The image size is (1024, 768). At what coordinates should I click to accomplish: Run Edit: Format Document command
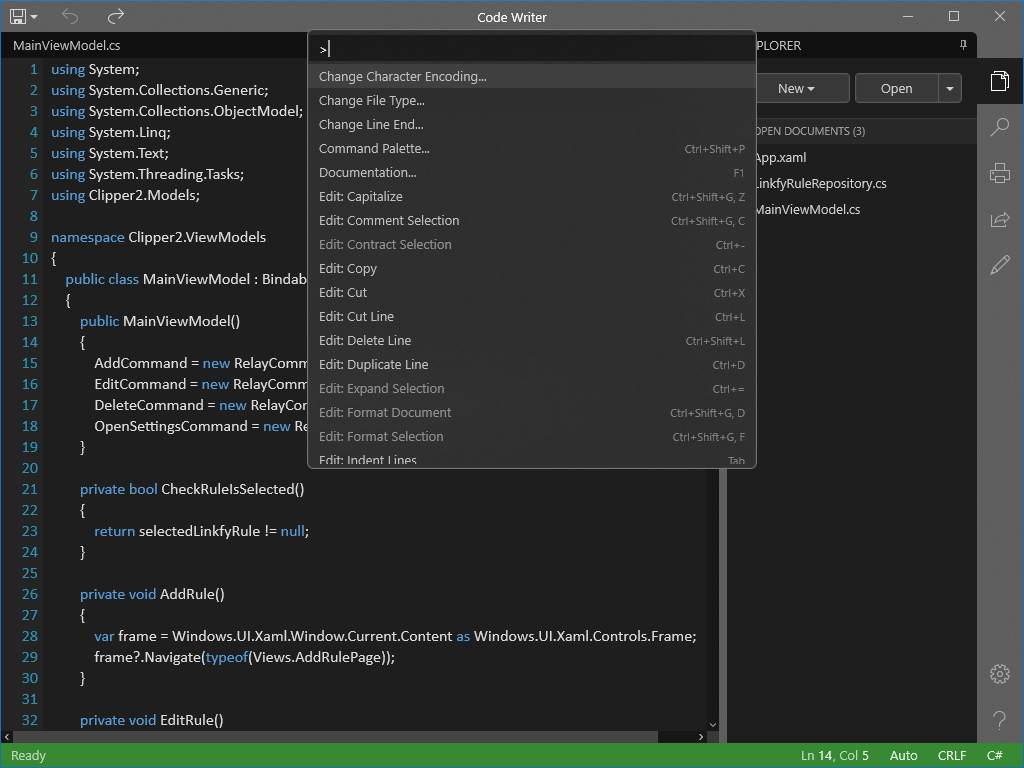pyautogui.click(x=532, y=413)
